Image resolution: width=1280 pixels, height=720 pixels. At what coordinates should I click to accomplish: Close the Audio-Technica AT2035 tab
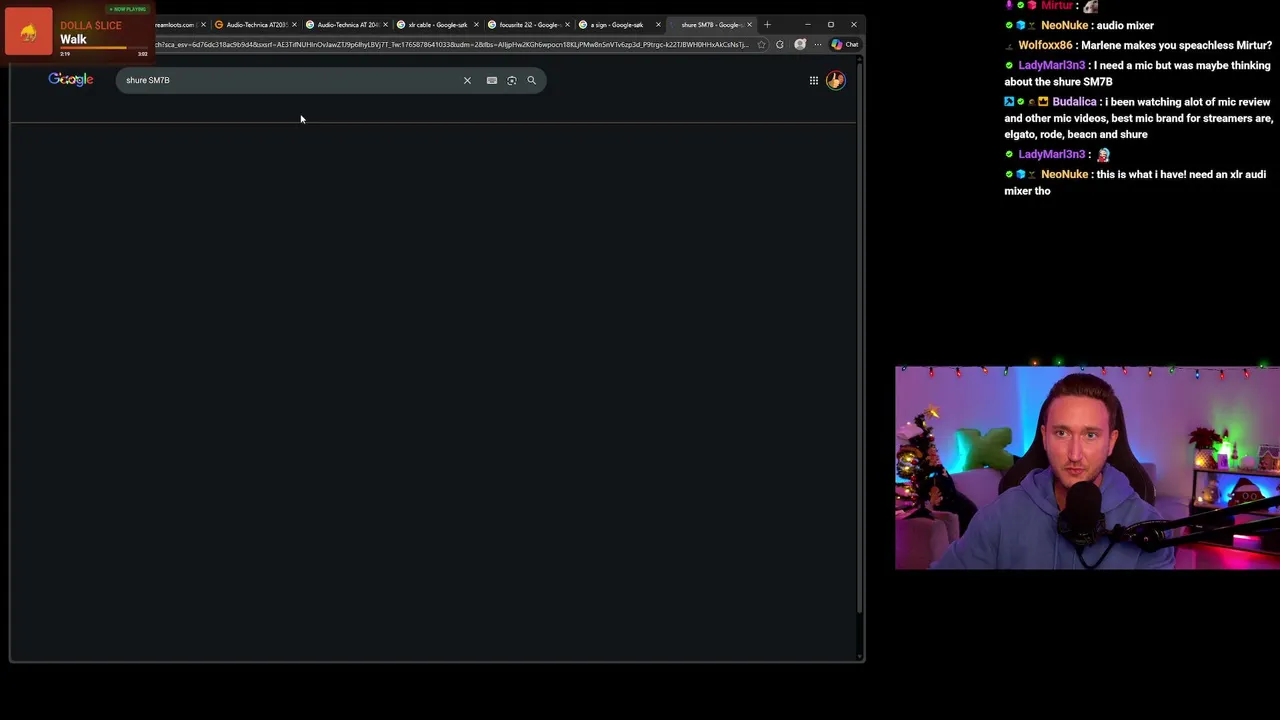pyautogui.click(x=294, y=24)
